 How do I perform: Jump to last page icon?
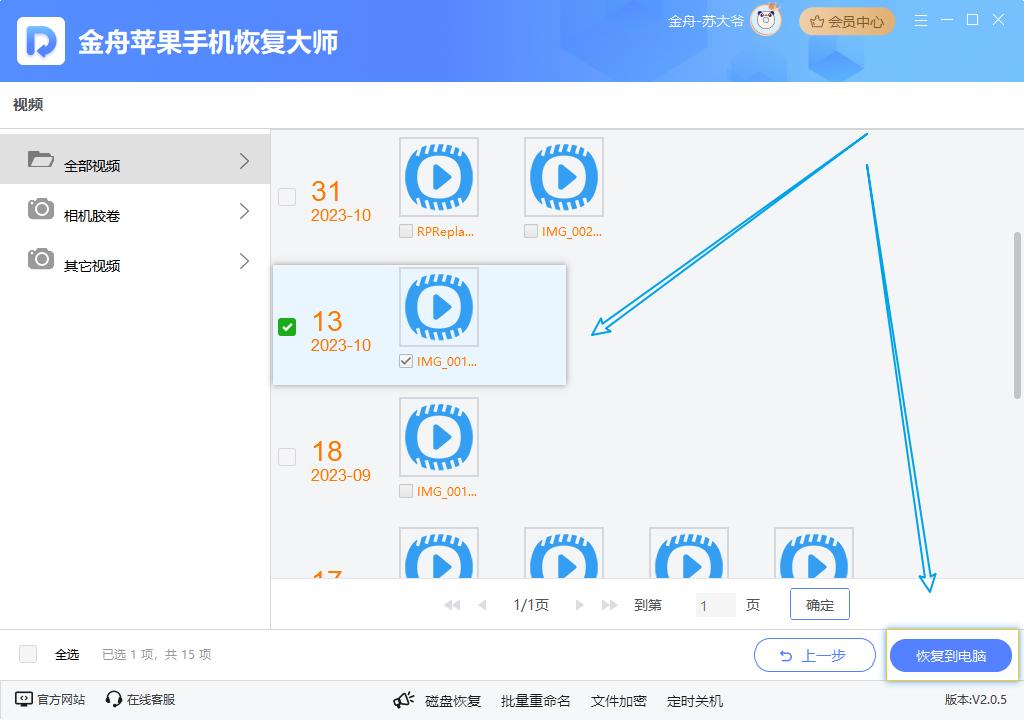coord(609,606)
